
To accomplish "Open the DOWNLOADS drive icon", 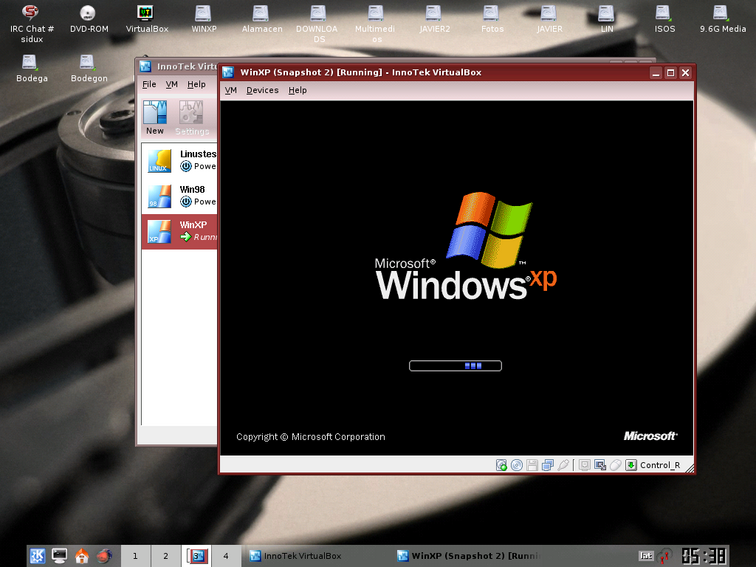I will coord(317,23).
